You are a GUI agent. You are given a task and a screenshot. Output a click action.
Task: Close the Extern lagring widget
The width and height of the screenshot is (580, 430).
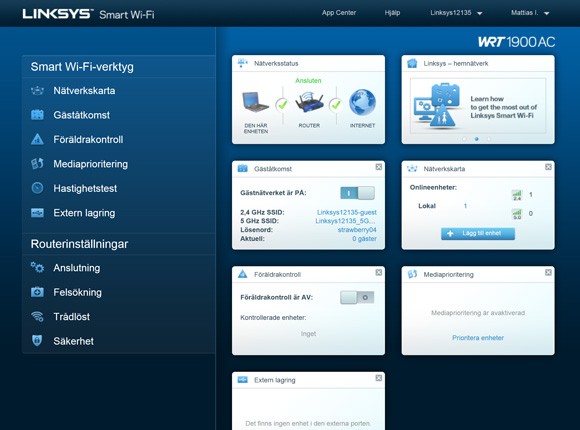(379, 378)
